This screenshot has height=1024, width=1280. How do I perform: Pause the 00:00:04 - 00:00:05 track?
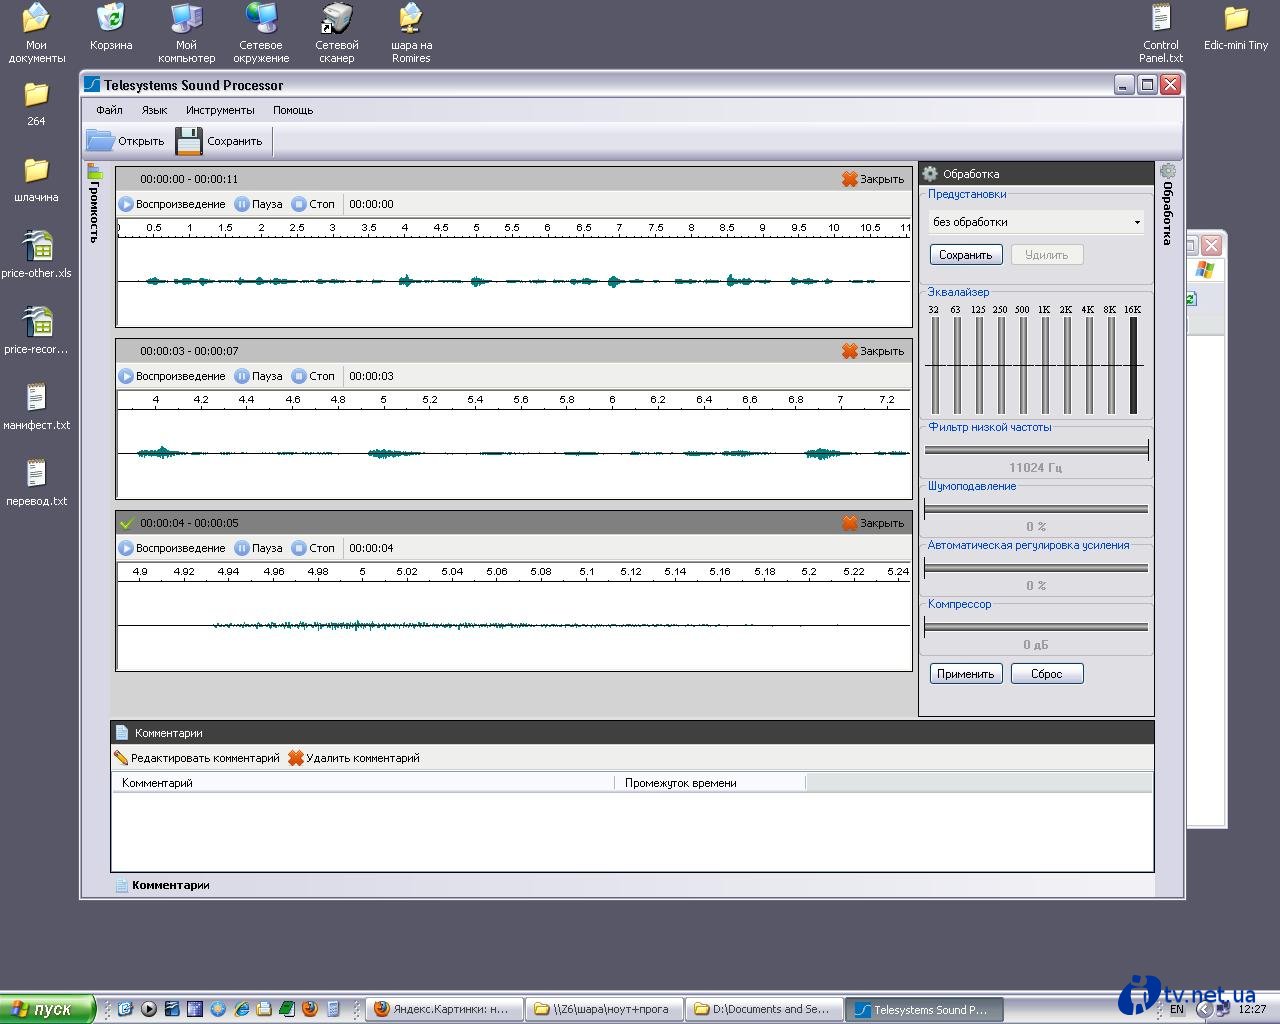258,548
